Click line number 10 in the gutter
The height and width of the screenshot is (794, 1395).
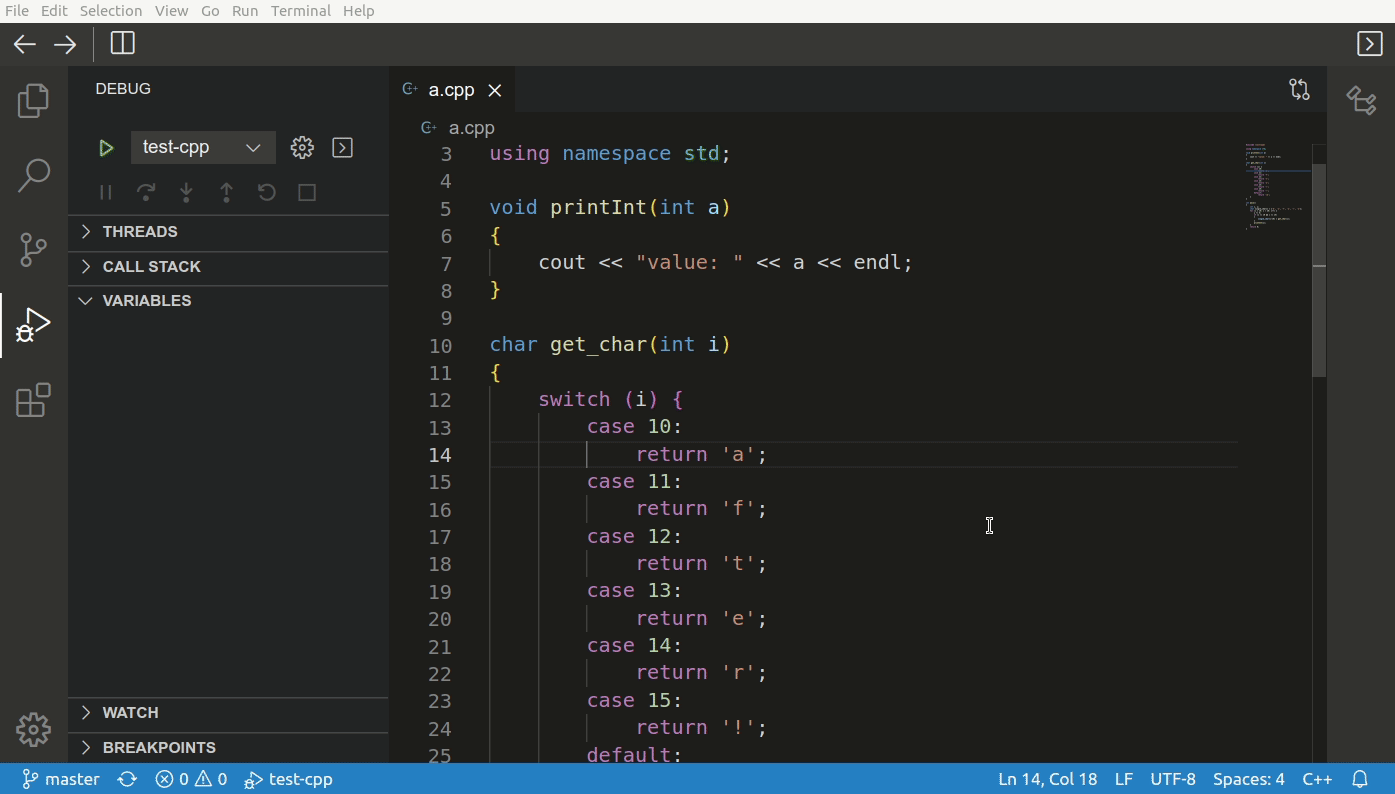click(x=440, y=346)
